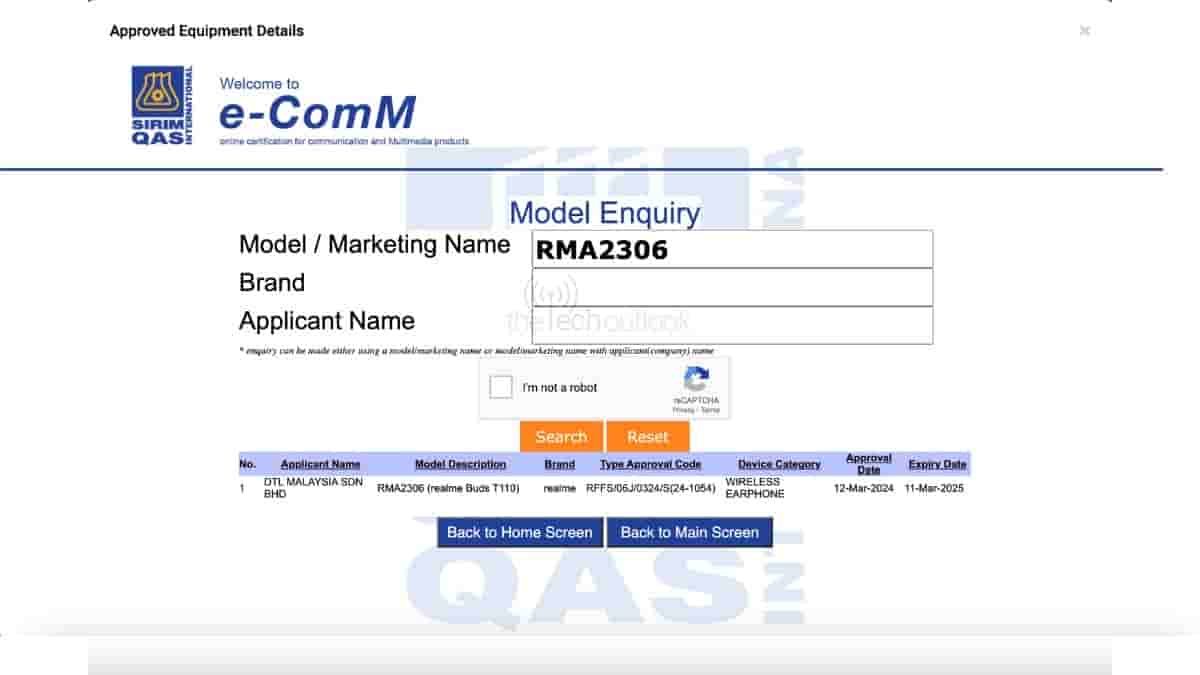Click the Device Category column header
Screen dimensions: 1200x675
779,464
